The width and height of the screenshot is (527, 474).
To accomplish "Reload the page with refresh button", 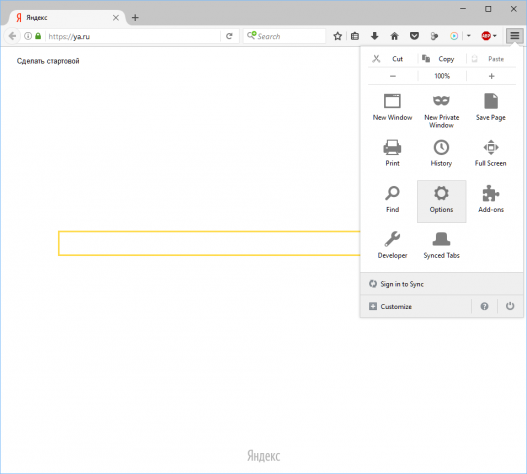I will (x=229, y=36).
